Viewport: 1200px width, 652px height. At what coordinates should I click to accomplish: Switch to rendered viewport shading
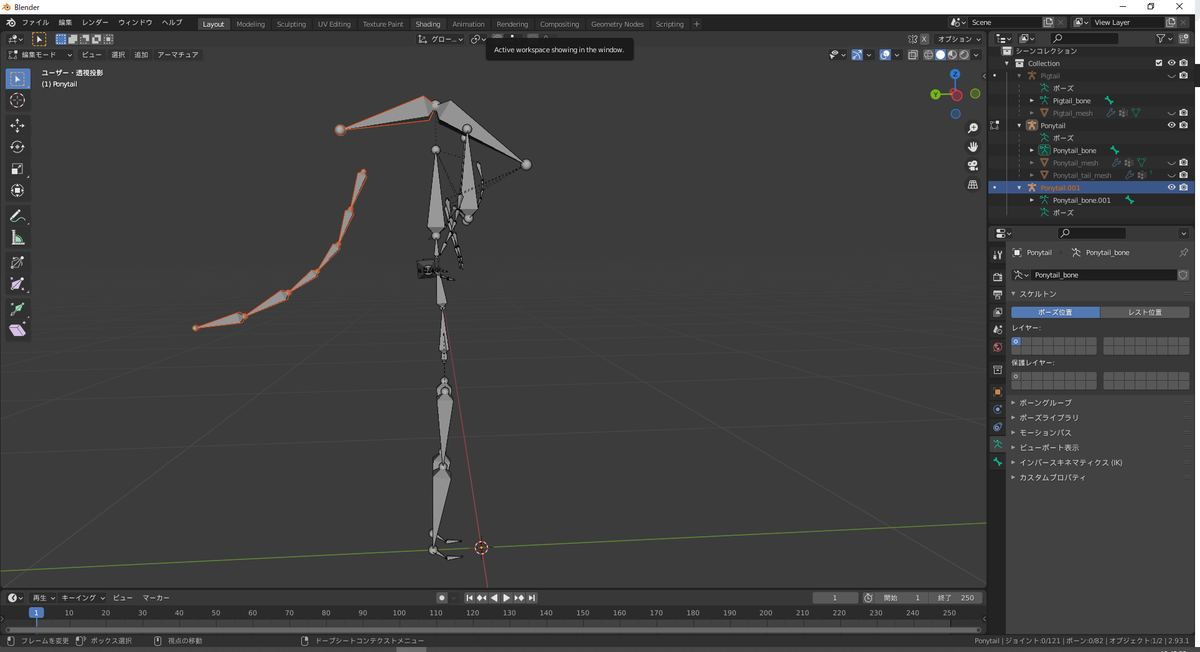click(963, 55)
